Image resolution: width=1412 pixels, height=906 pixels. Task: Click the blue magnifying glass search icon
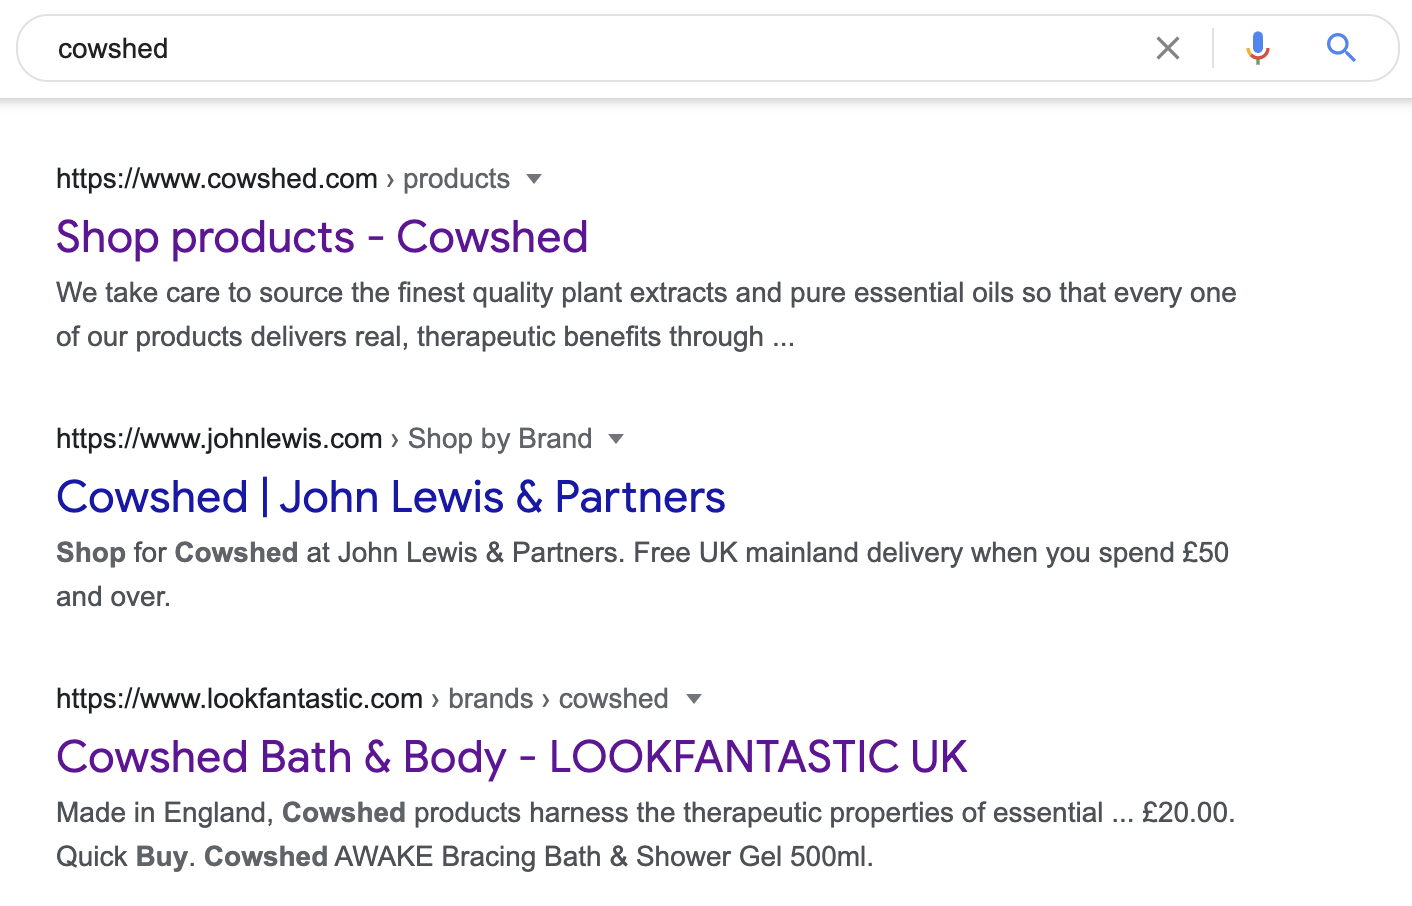coord(1341,48)
